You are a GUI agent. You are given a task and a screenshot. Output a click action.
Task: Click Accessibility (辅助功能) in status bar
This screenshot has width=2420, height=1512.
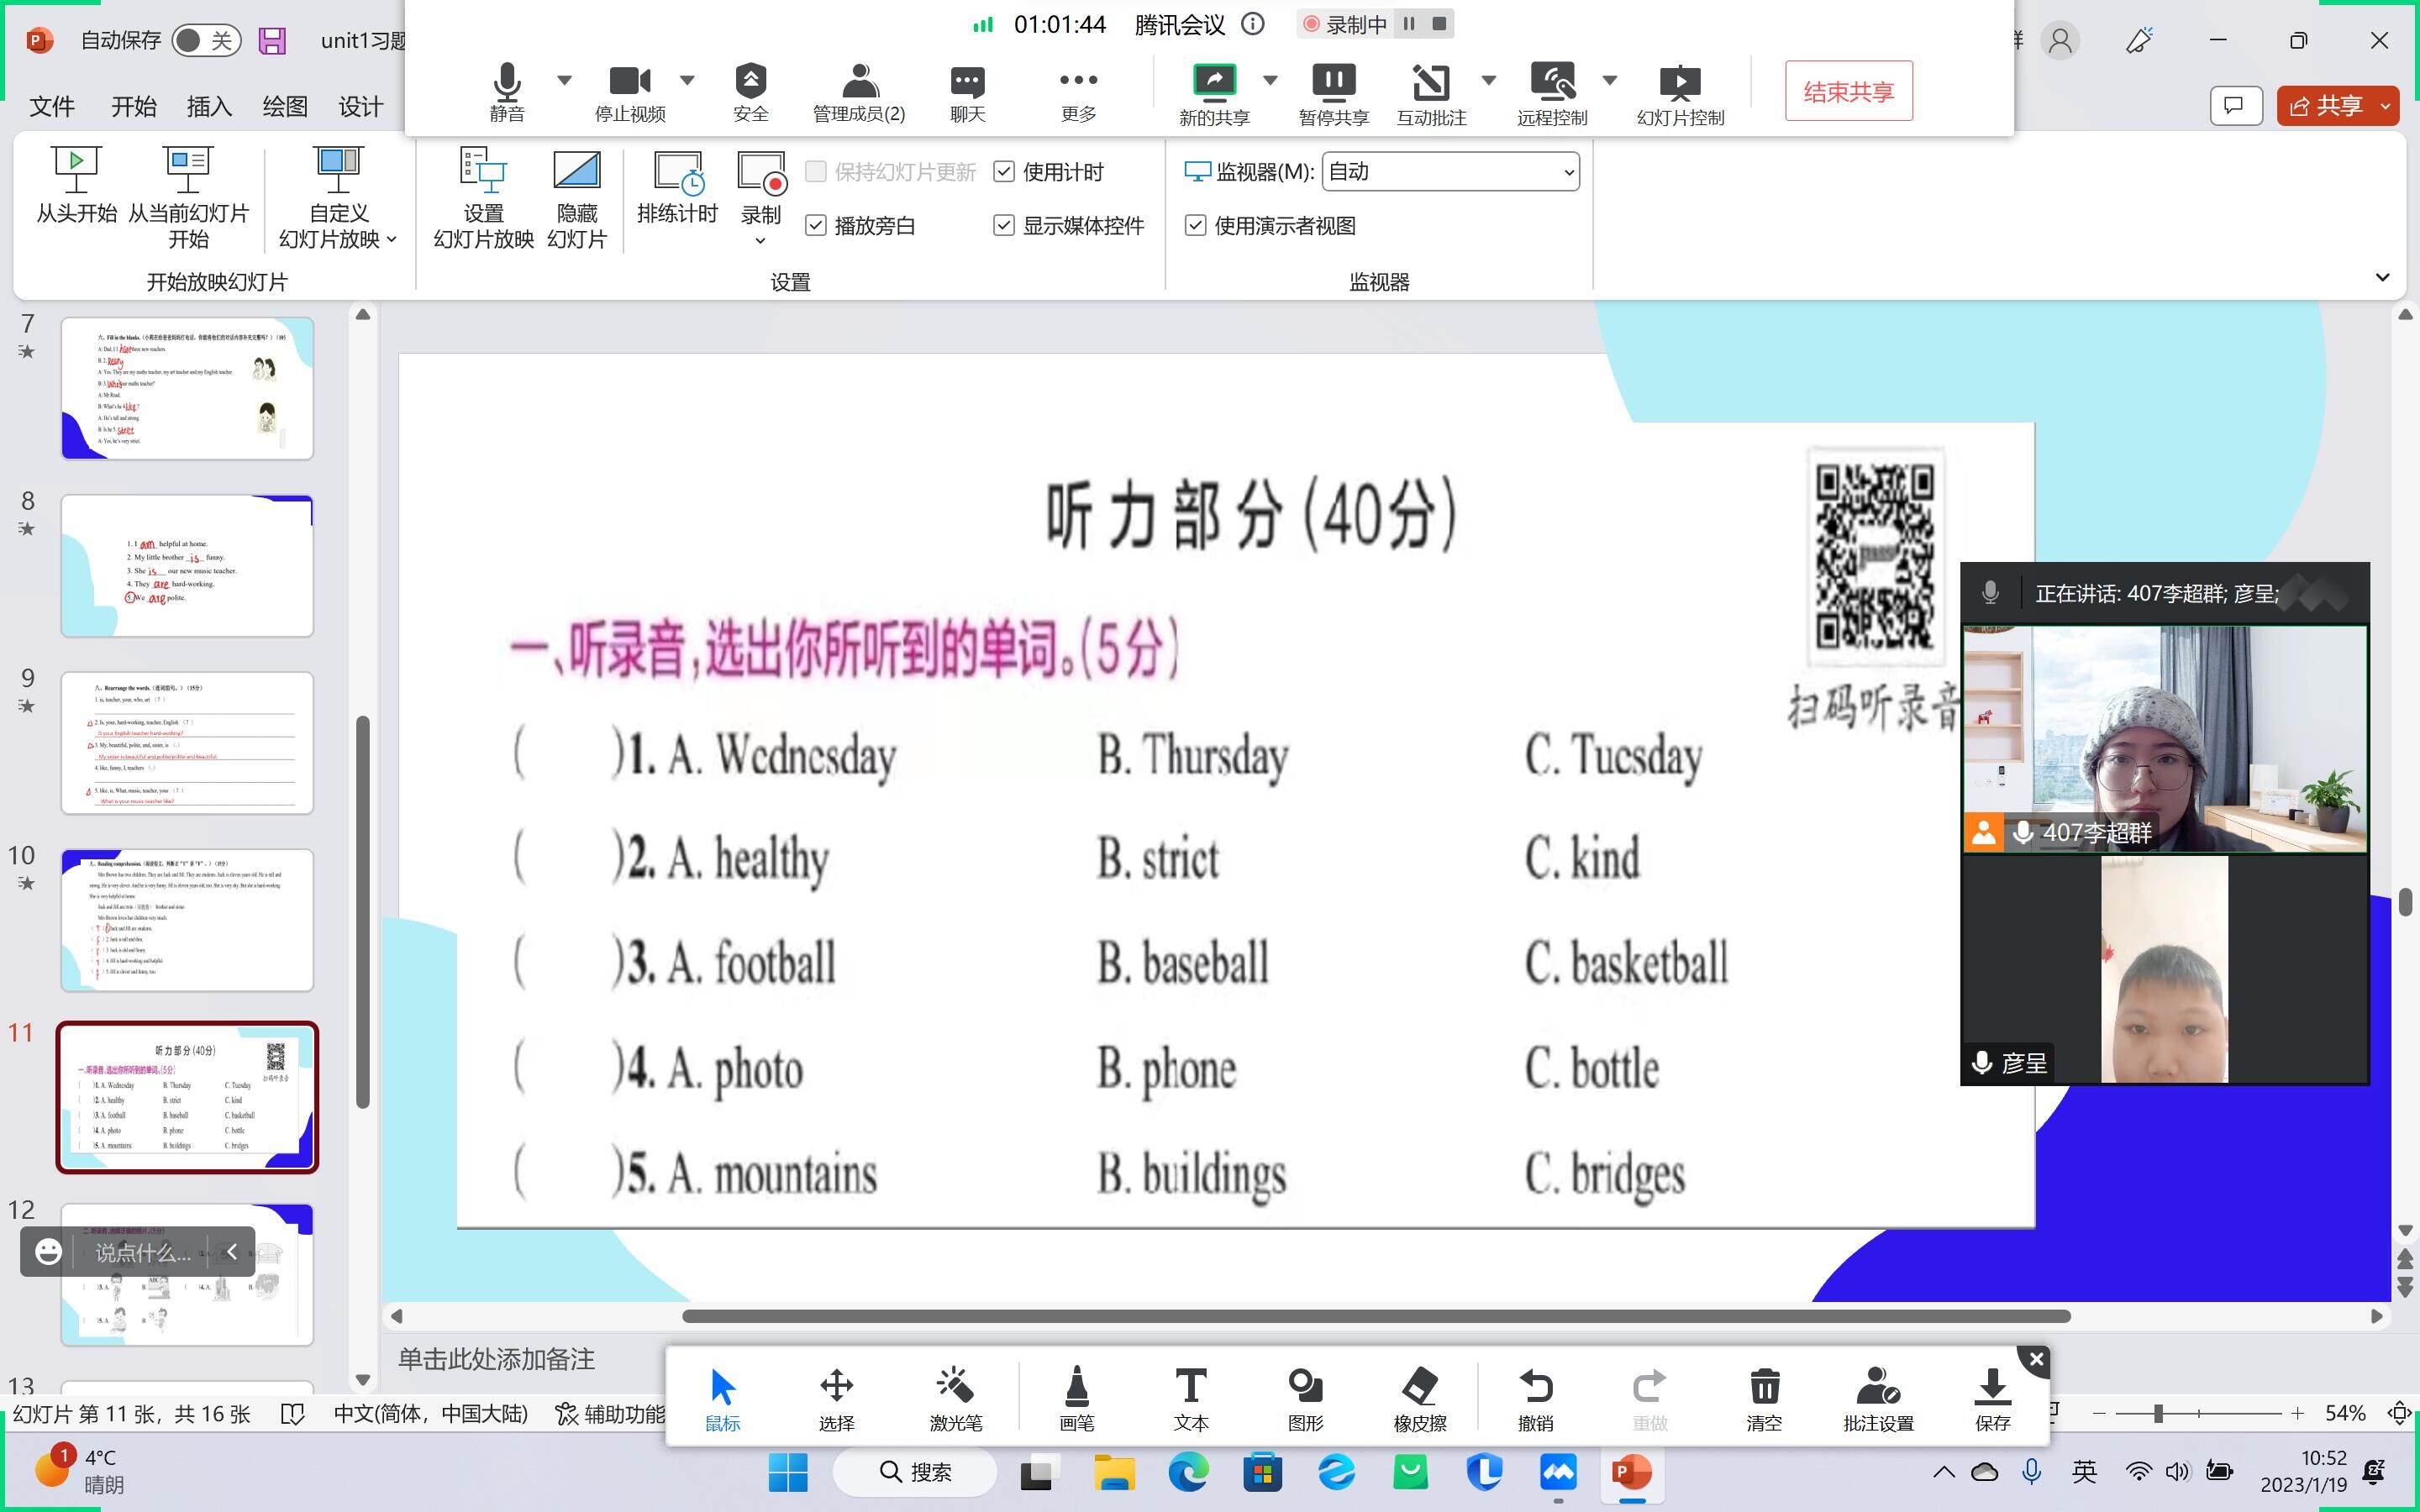610,1414
